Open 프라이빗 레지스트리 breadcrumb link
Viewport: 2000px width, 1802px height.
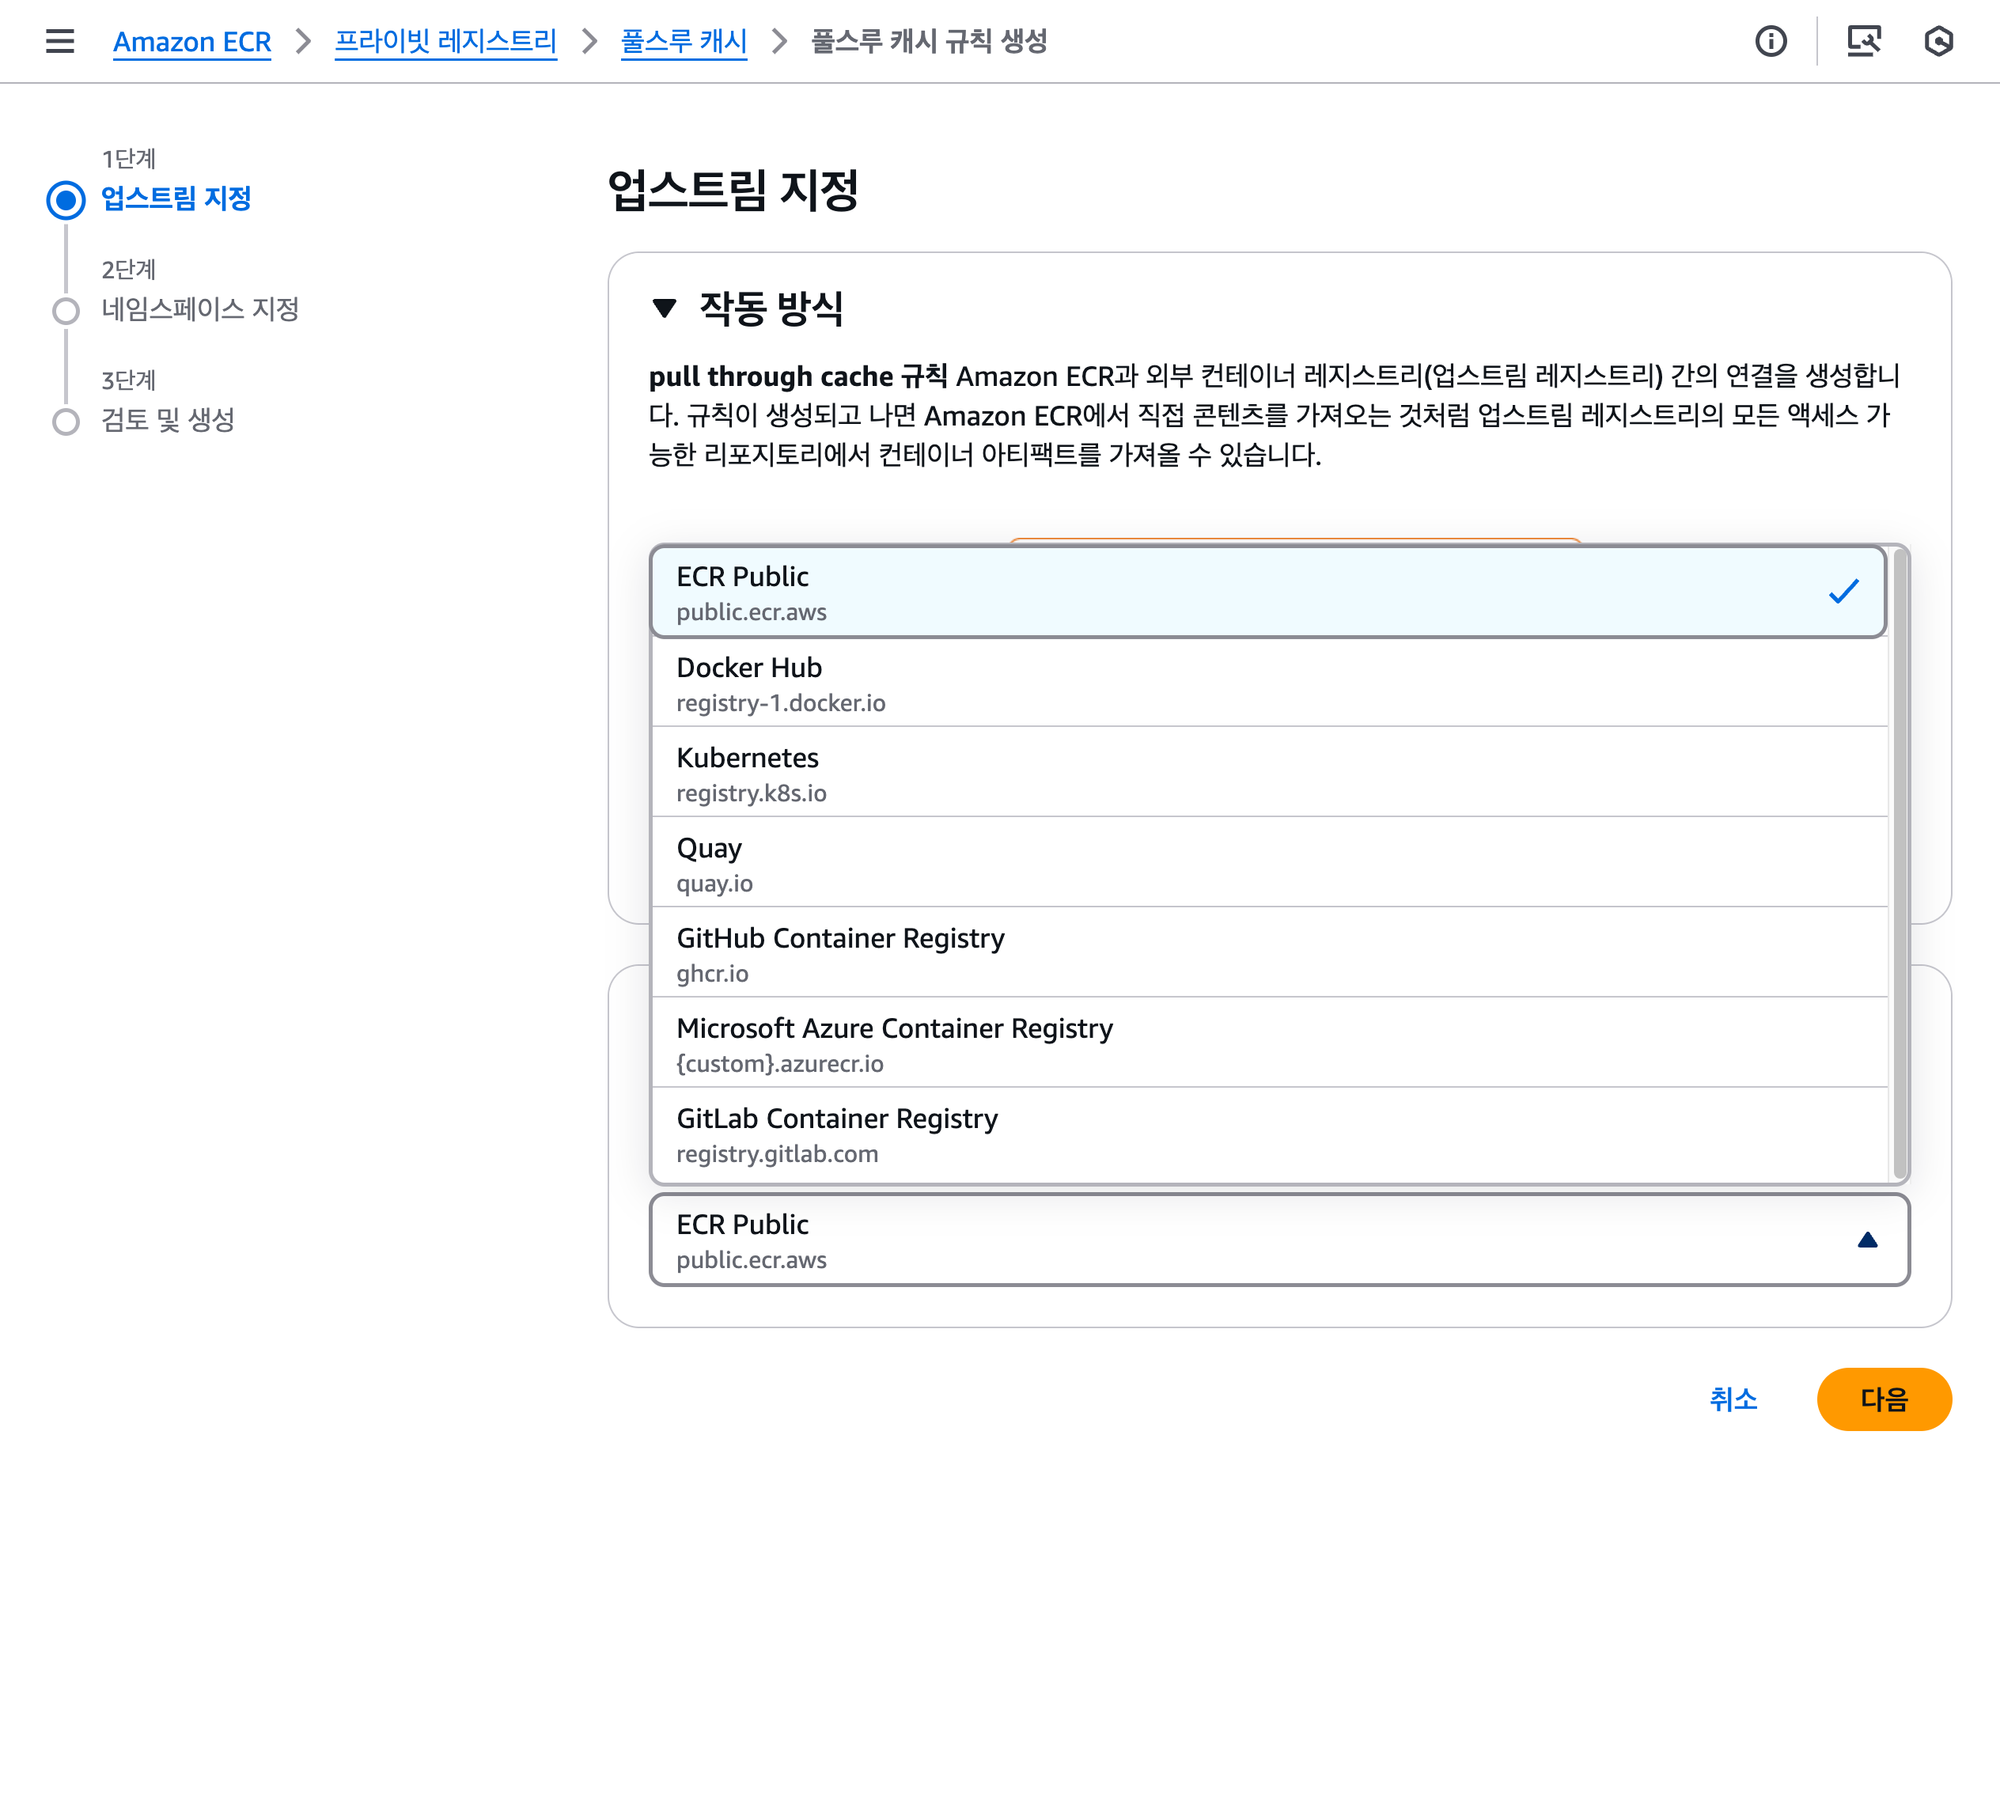[445, 41]
